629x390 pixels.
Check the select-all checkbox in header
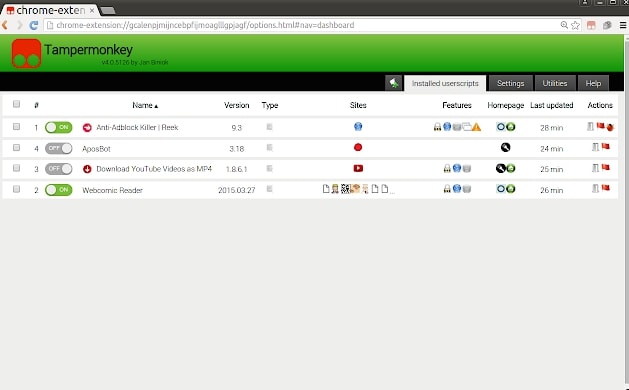(16, 104)
